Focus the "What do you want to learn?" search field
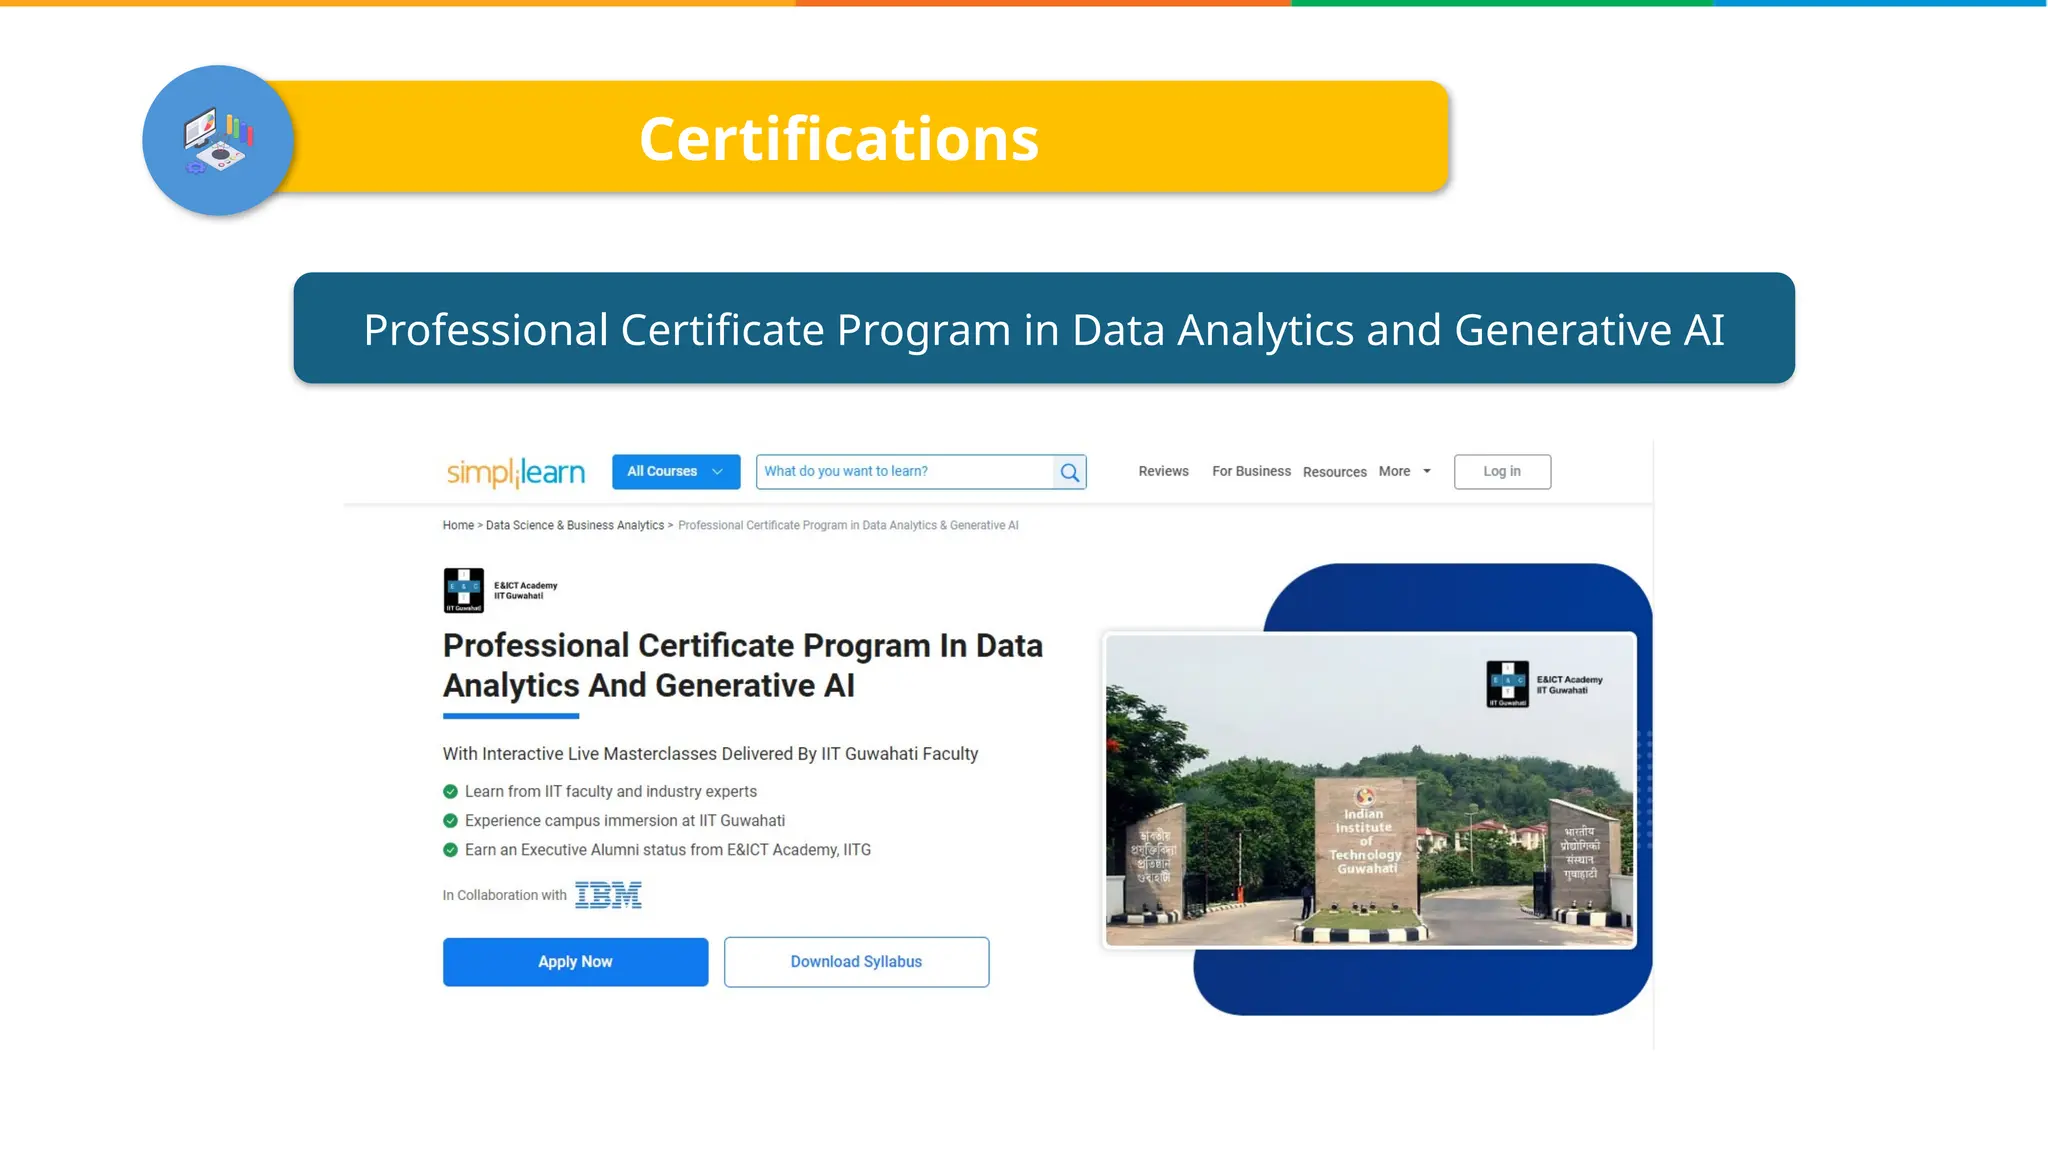The width and height of the screenshot is (2048, 1152). pyautogui.click(x=905, y=471)
